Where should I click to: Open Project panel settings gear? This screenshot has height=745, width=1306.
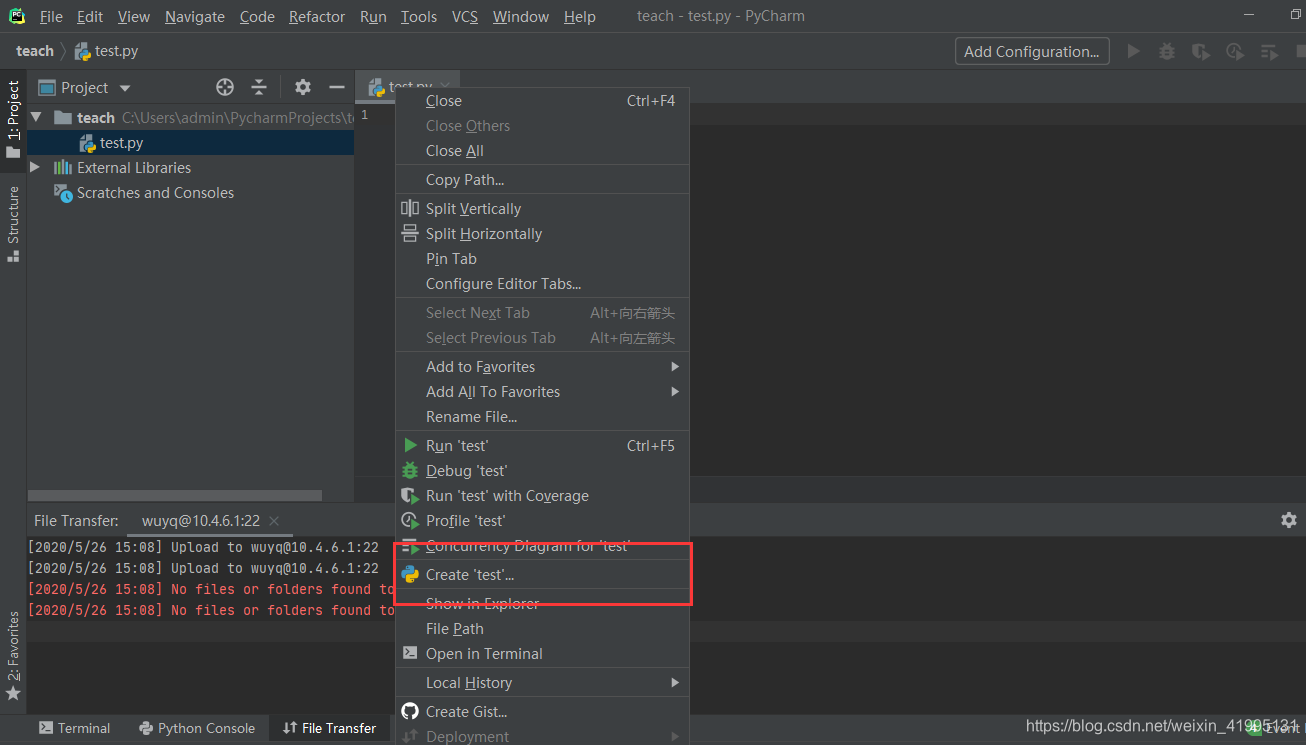pyautogui.click(x=303, y=87)
